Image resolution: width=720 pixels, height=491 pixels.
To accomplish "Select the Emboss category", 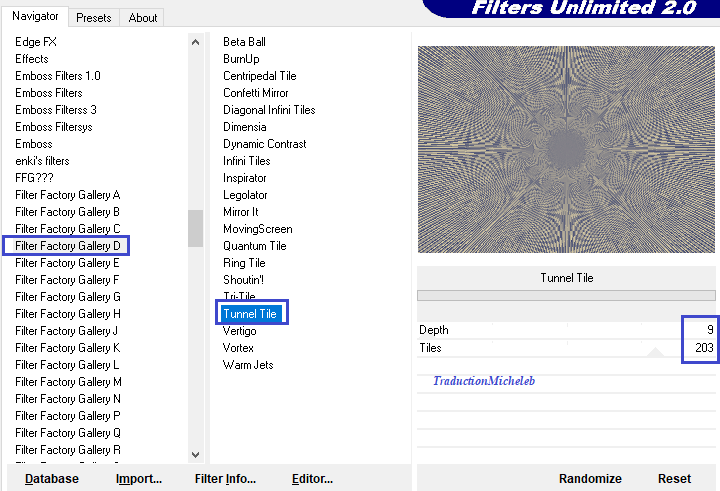I will pyautogui.click(x=34, y=144).
